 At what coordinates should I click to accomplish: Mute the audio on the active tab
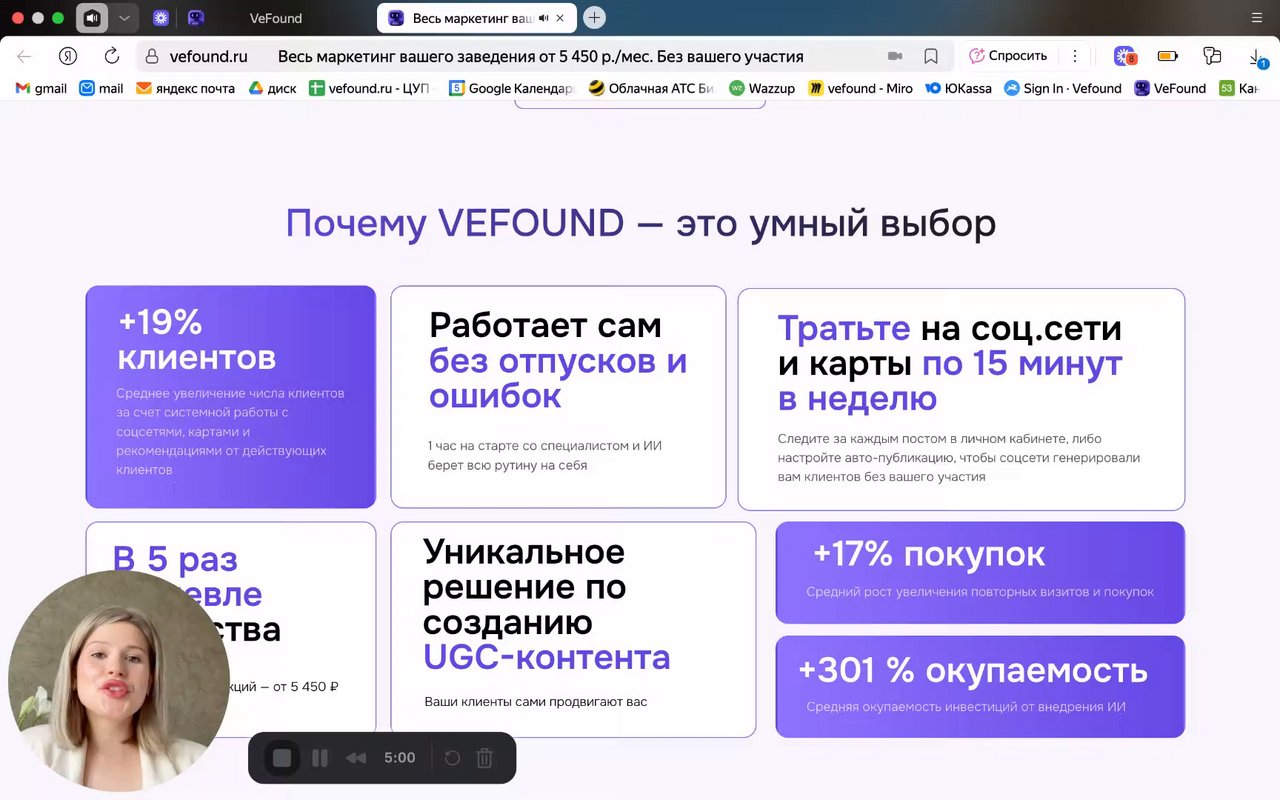543,18
